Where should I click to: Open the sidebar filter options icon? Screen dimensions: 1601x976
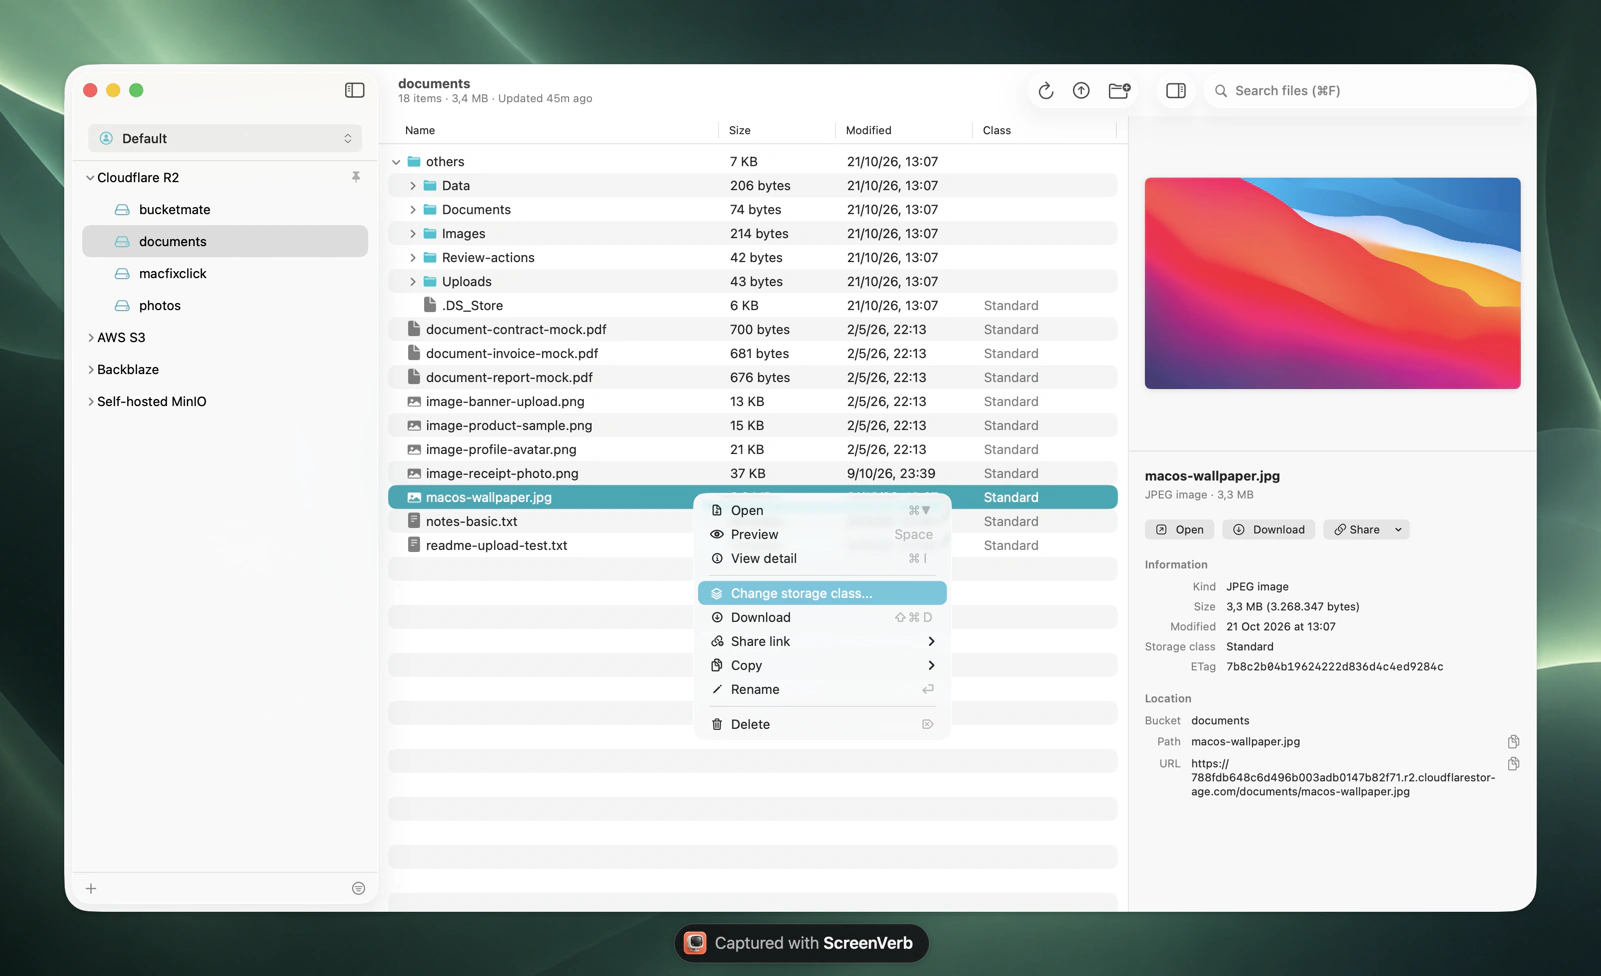tap(358, 888)
